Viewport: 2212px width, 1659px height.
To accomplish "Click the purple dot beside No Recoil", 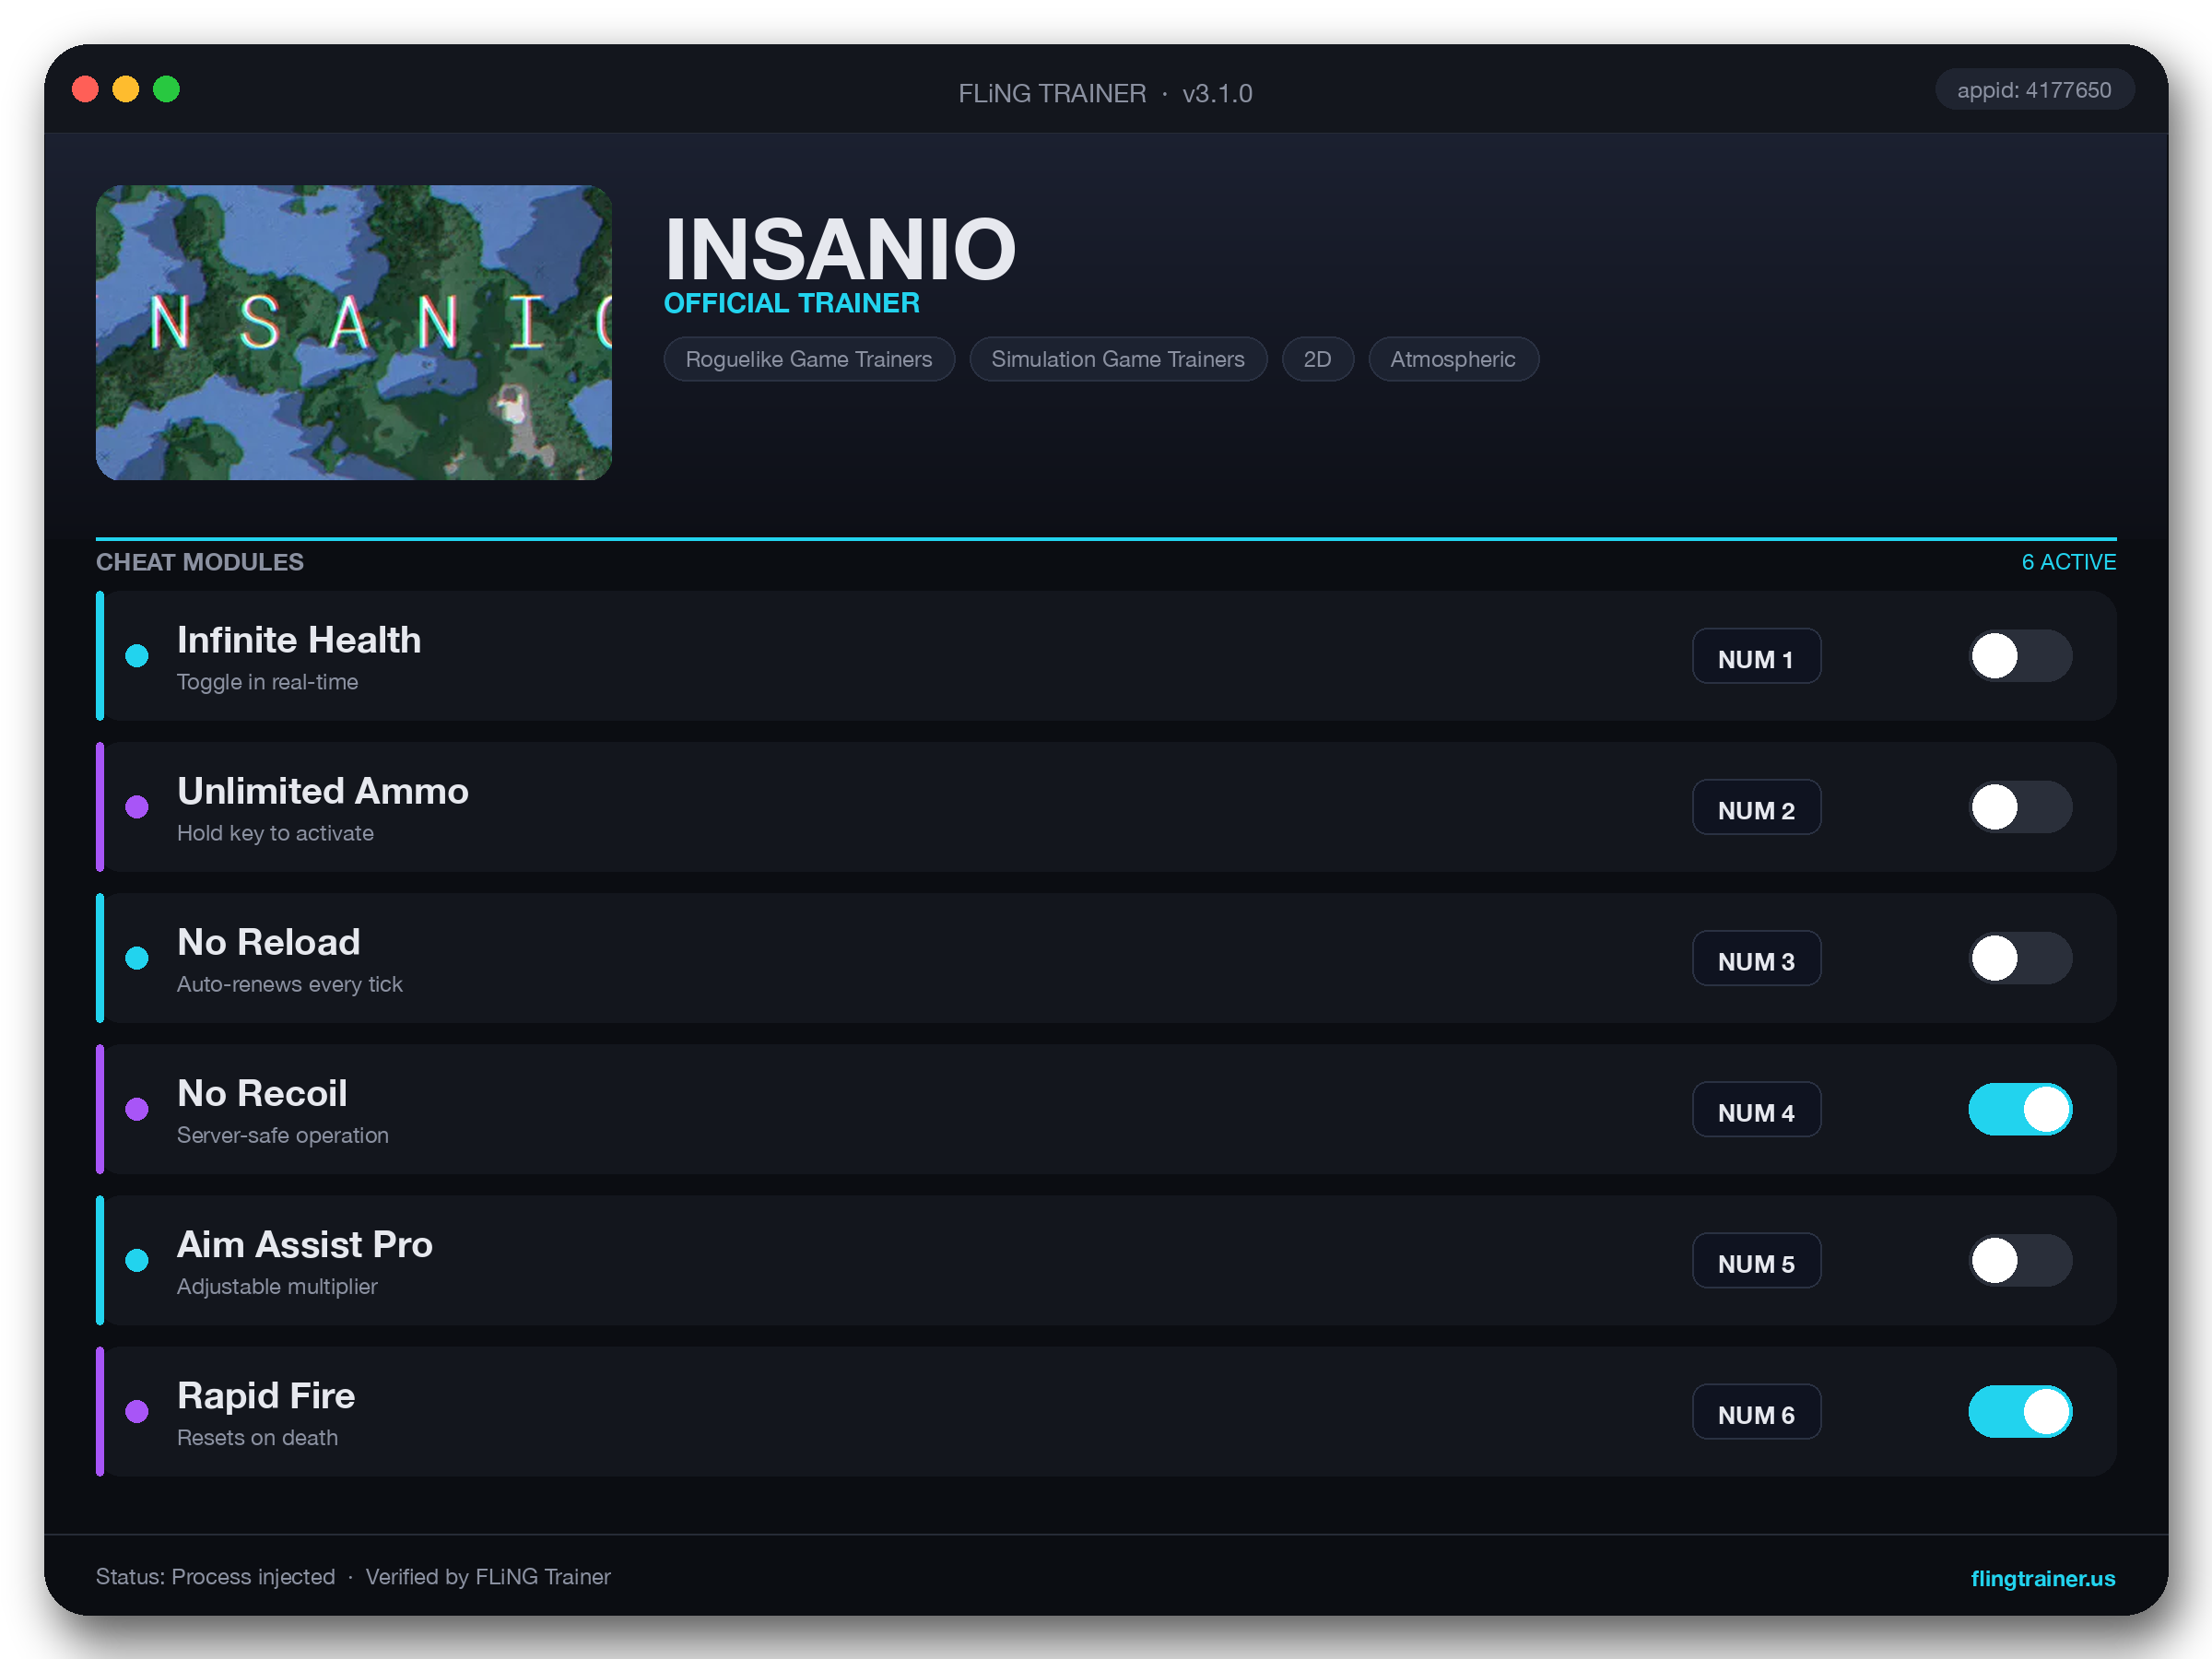I will pos(137,1109).
